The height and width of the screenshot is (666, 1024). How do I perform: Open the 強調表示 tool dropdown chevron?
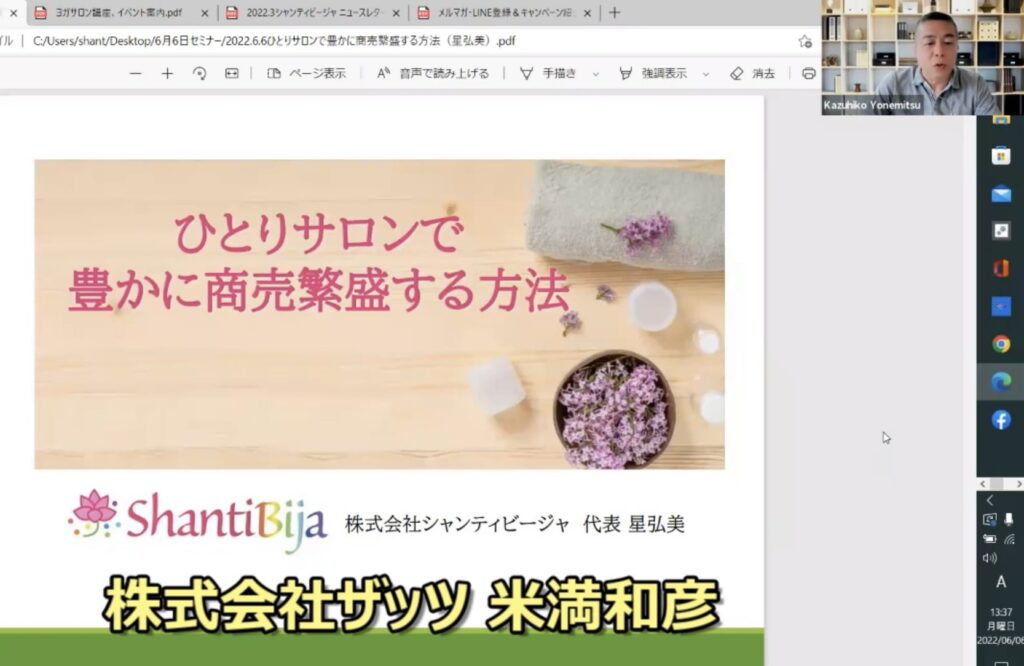coord(704,73)
